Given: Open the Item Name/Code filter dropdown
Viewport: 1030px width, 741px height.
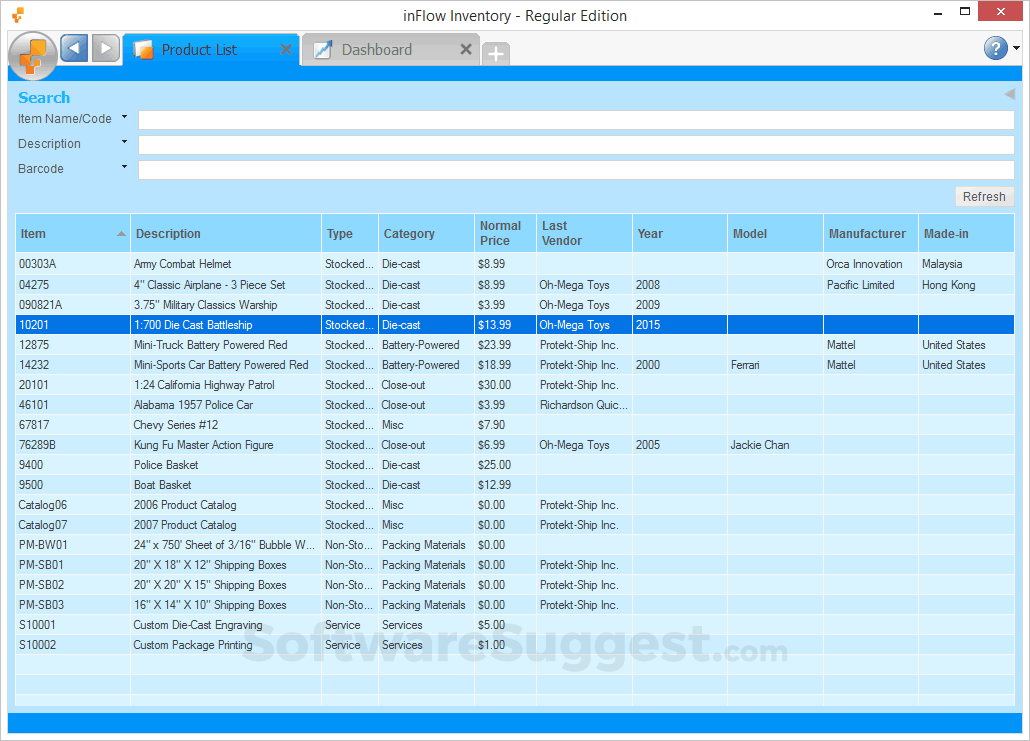Looking at the screenshot, I should coord(125,117).
